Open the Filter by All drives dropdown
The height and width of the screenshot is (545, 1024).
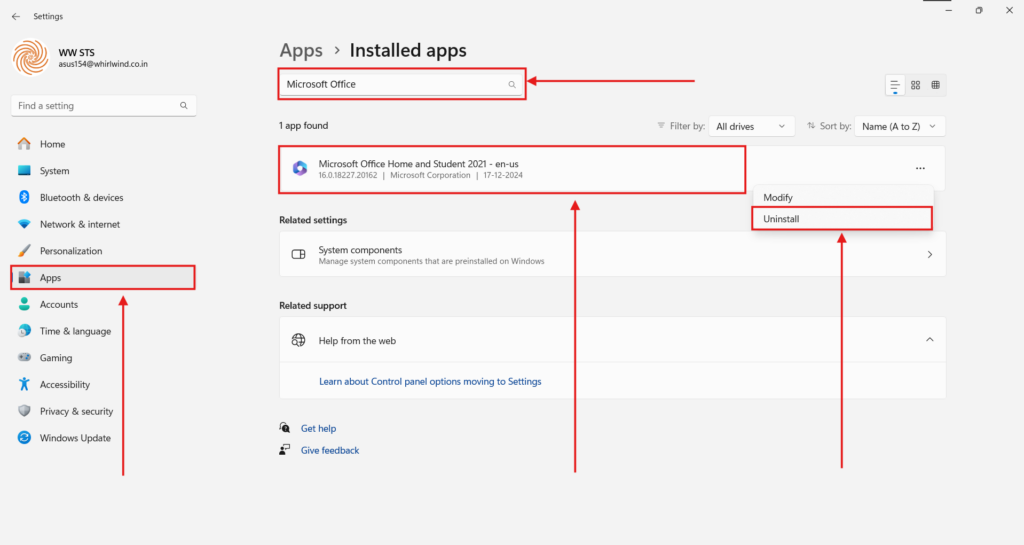pos(752,126)
